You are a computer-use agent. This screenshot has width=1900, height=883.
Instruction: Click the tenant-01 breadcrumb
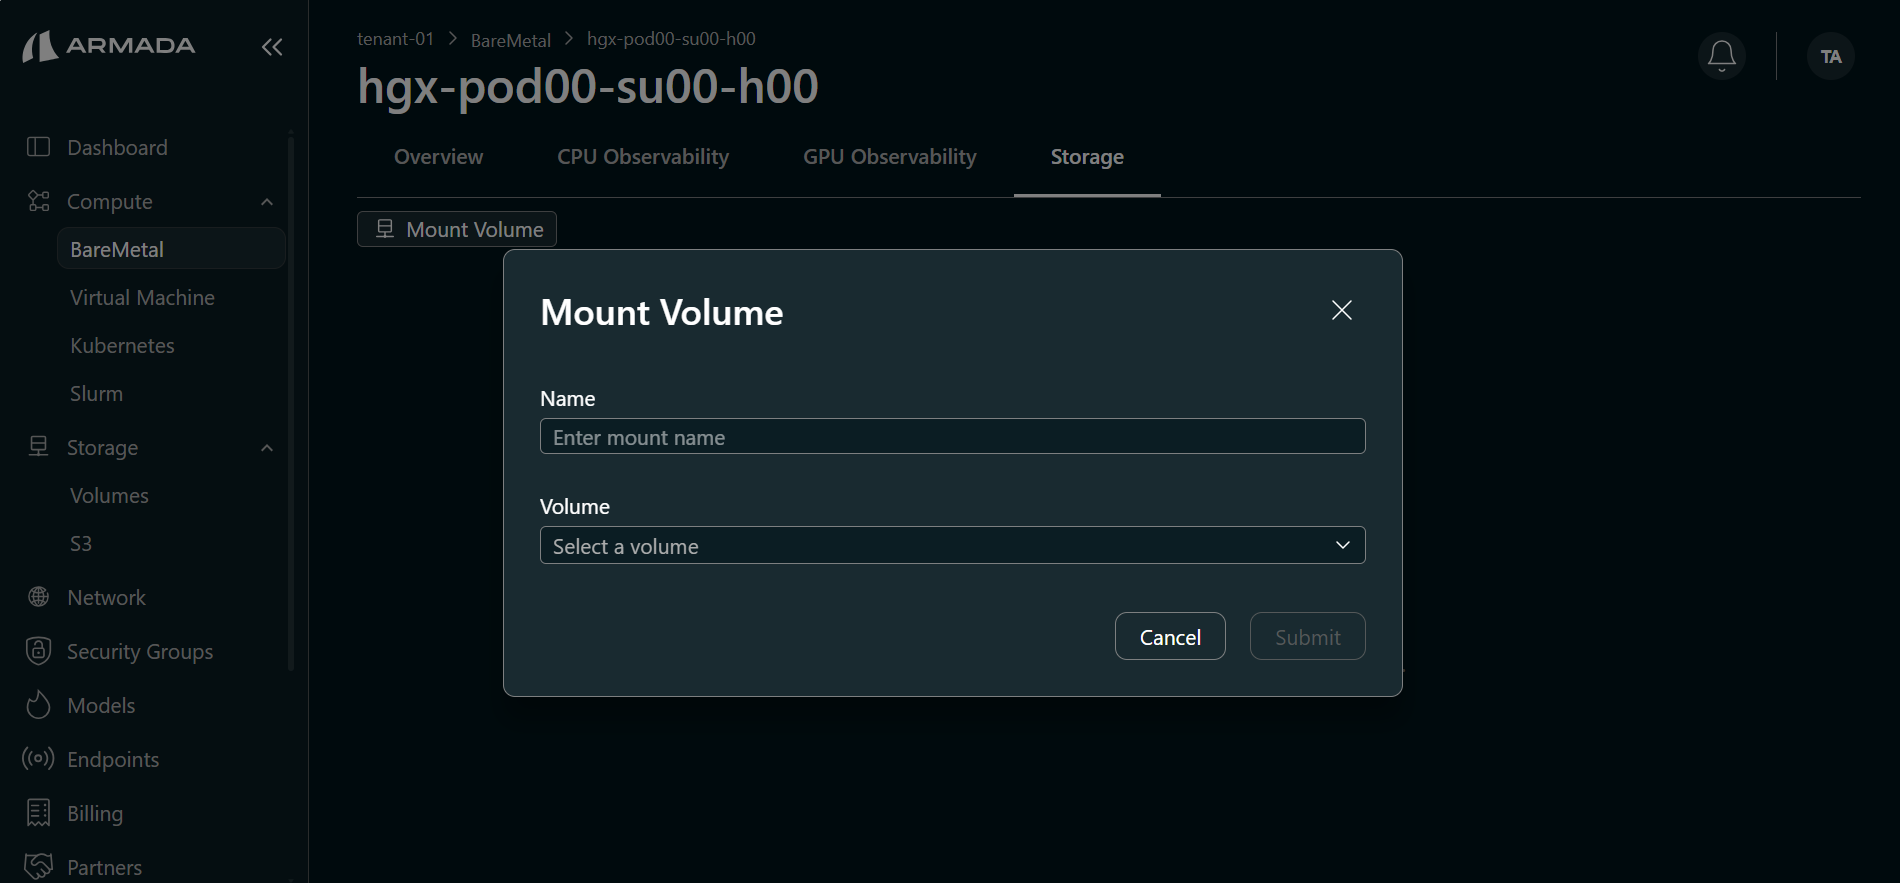(395, 39)
